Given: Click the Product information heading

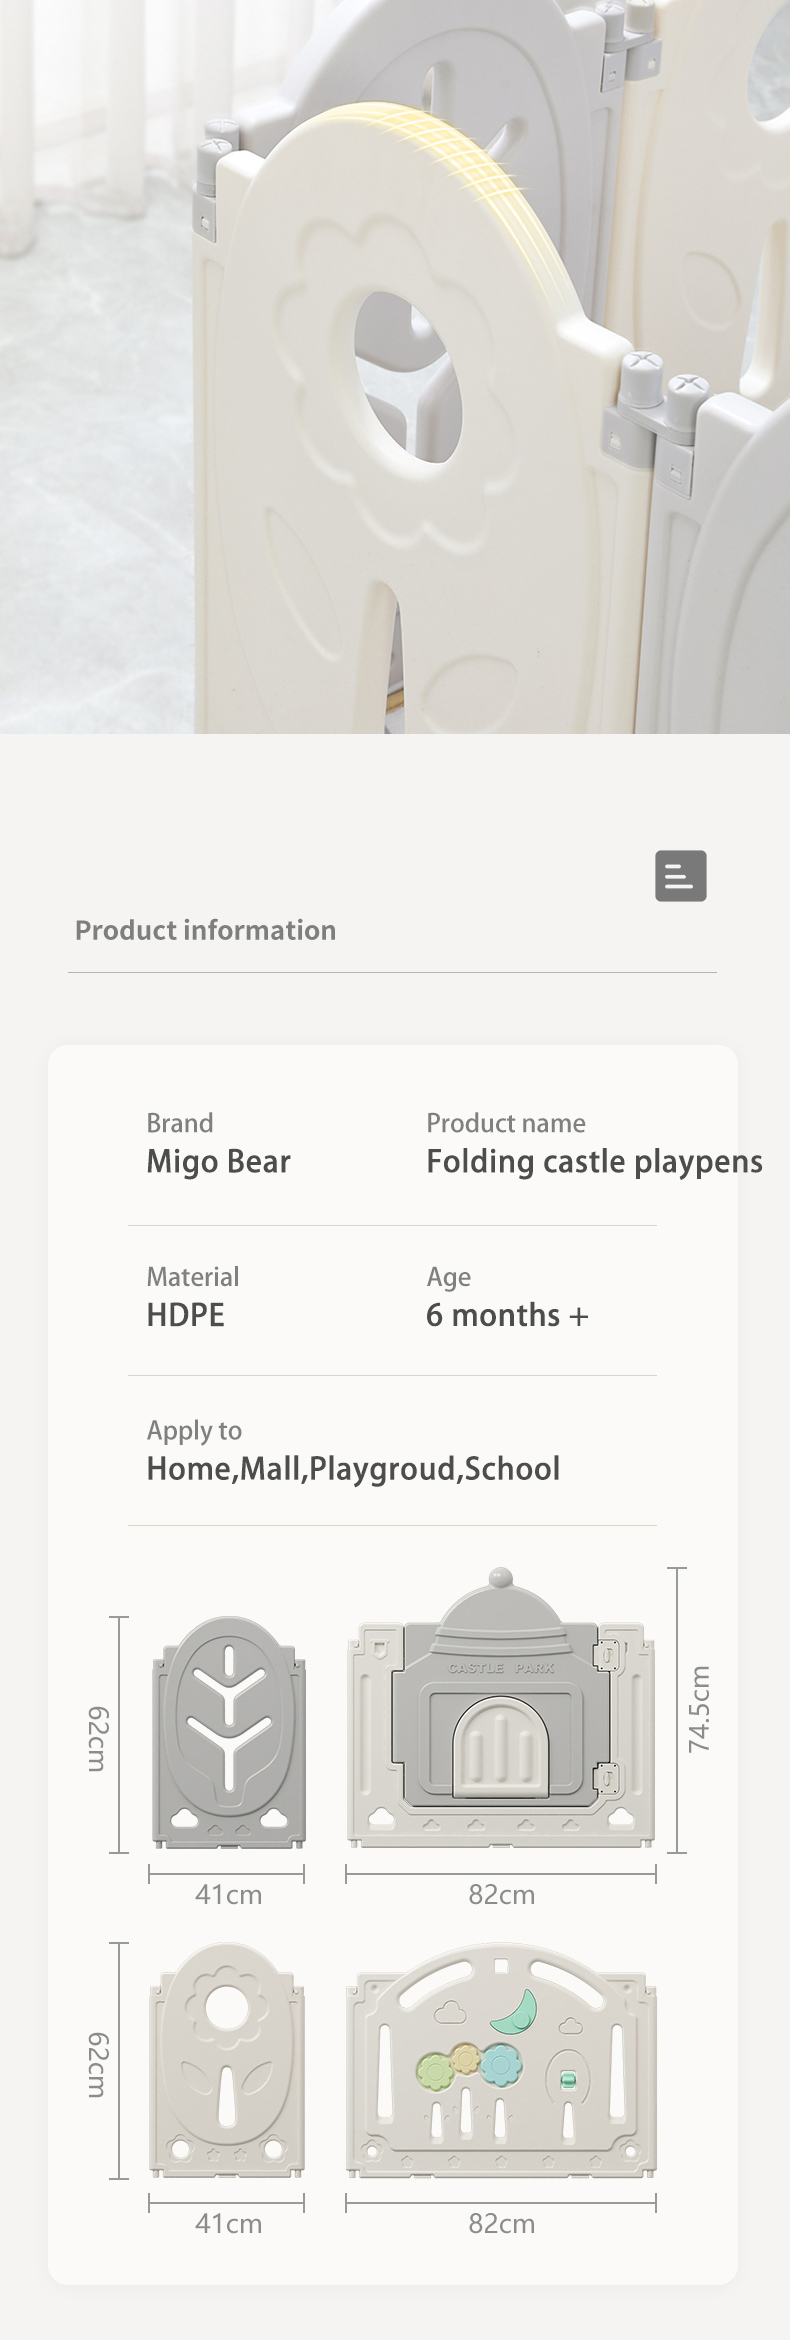Looking at the screenshot, I should [x=205, y=930].
